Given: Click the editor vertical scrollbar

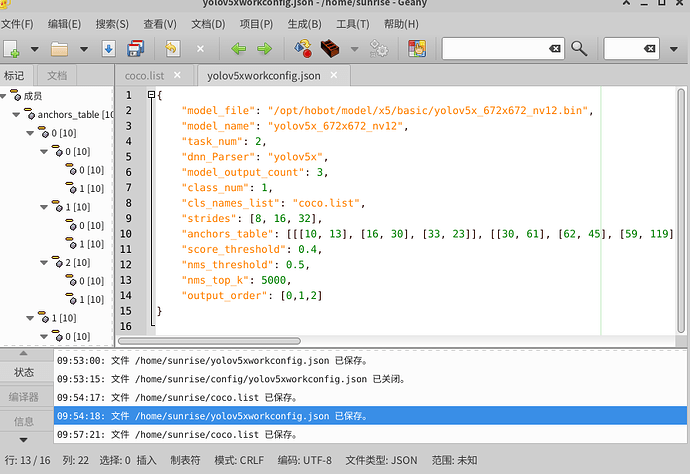Looking at the screenshot, I should click(x=681, y=210).
